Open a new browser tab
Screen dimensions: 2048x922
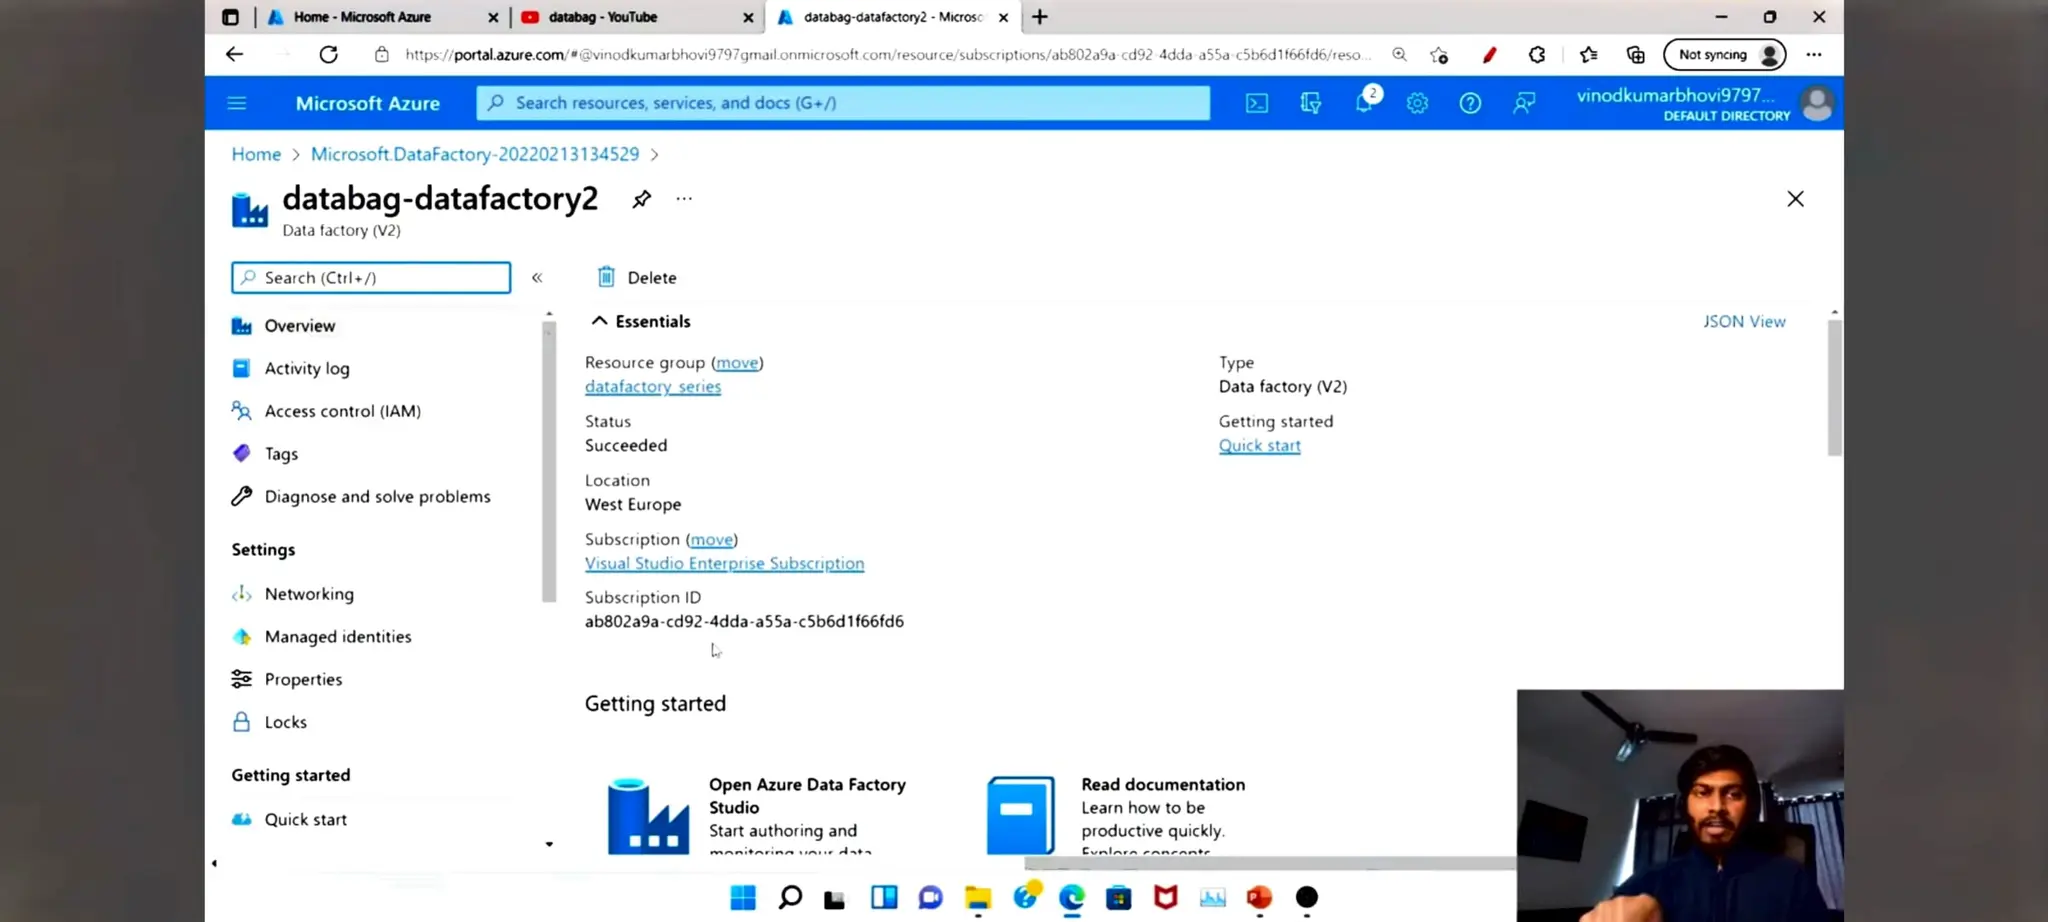coord(1040,17)
